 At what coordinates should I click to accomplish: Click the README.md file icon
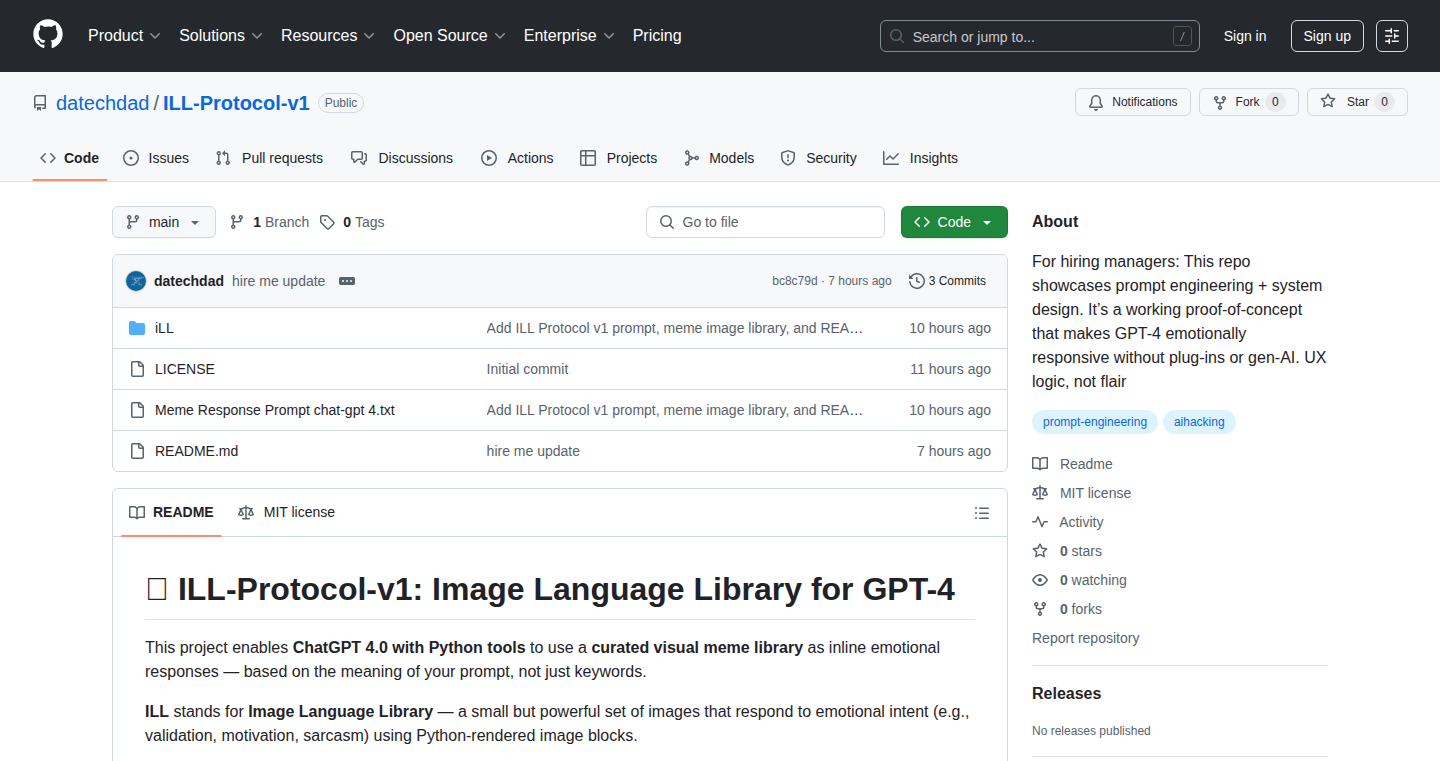137,451
